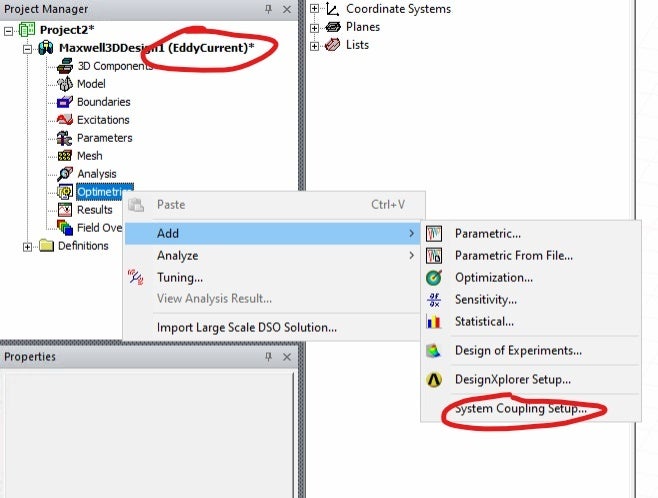Click the Field Overlays node icon
The width and height of the screenshot is (658, 498).
[65, 227]
